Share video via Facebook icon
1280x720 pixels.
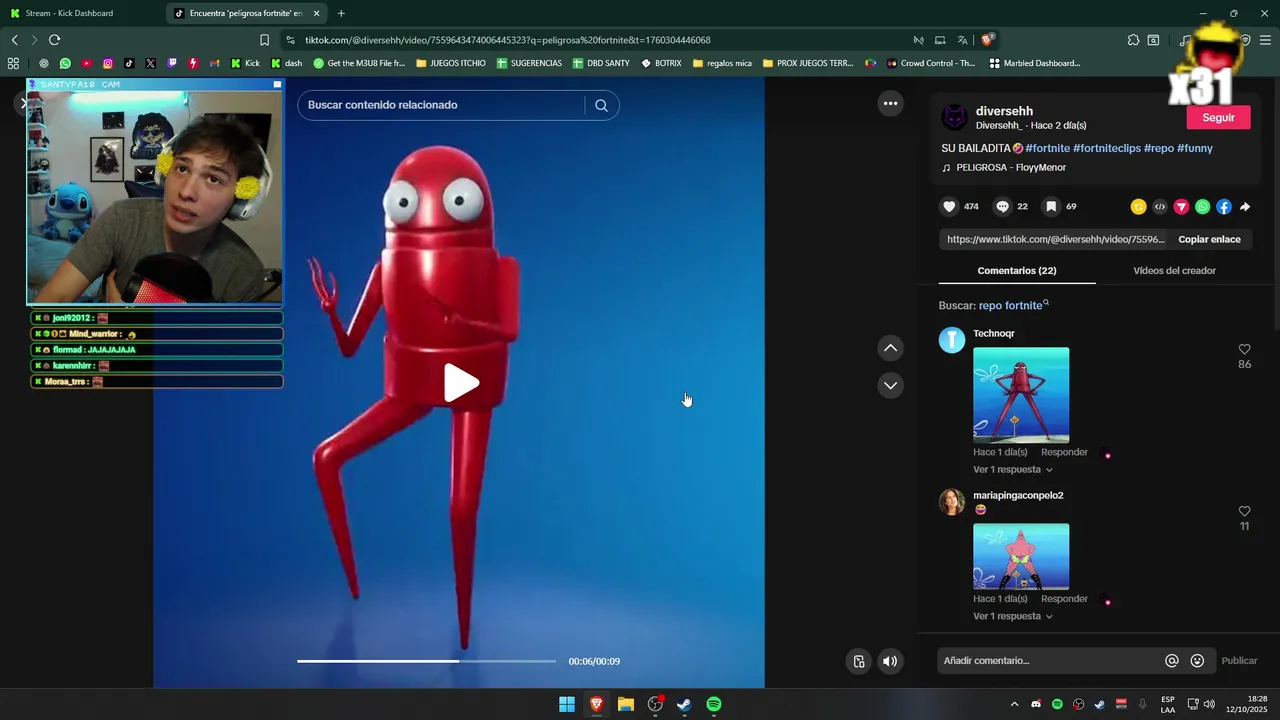click(x=1224, y=207)
